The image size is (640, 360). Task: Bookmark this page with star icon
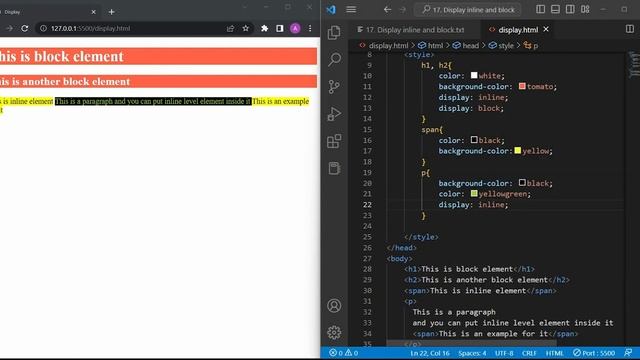tap(245, 28)
